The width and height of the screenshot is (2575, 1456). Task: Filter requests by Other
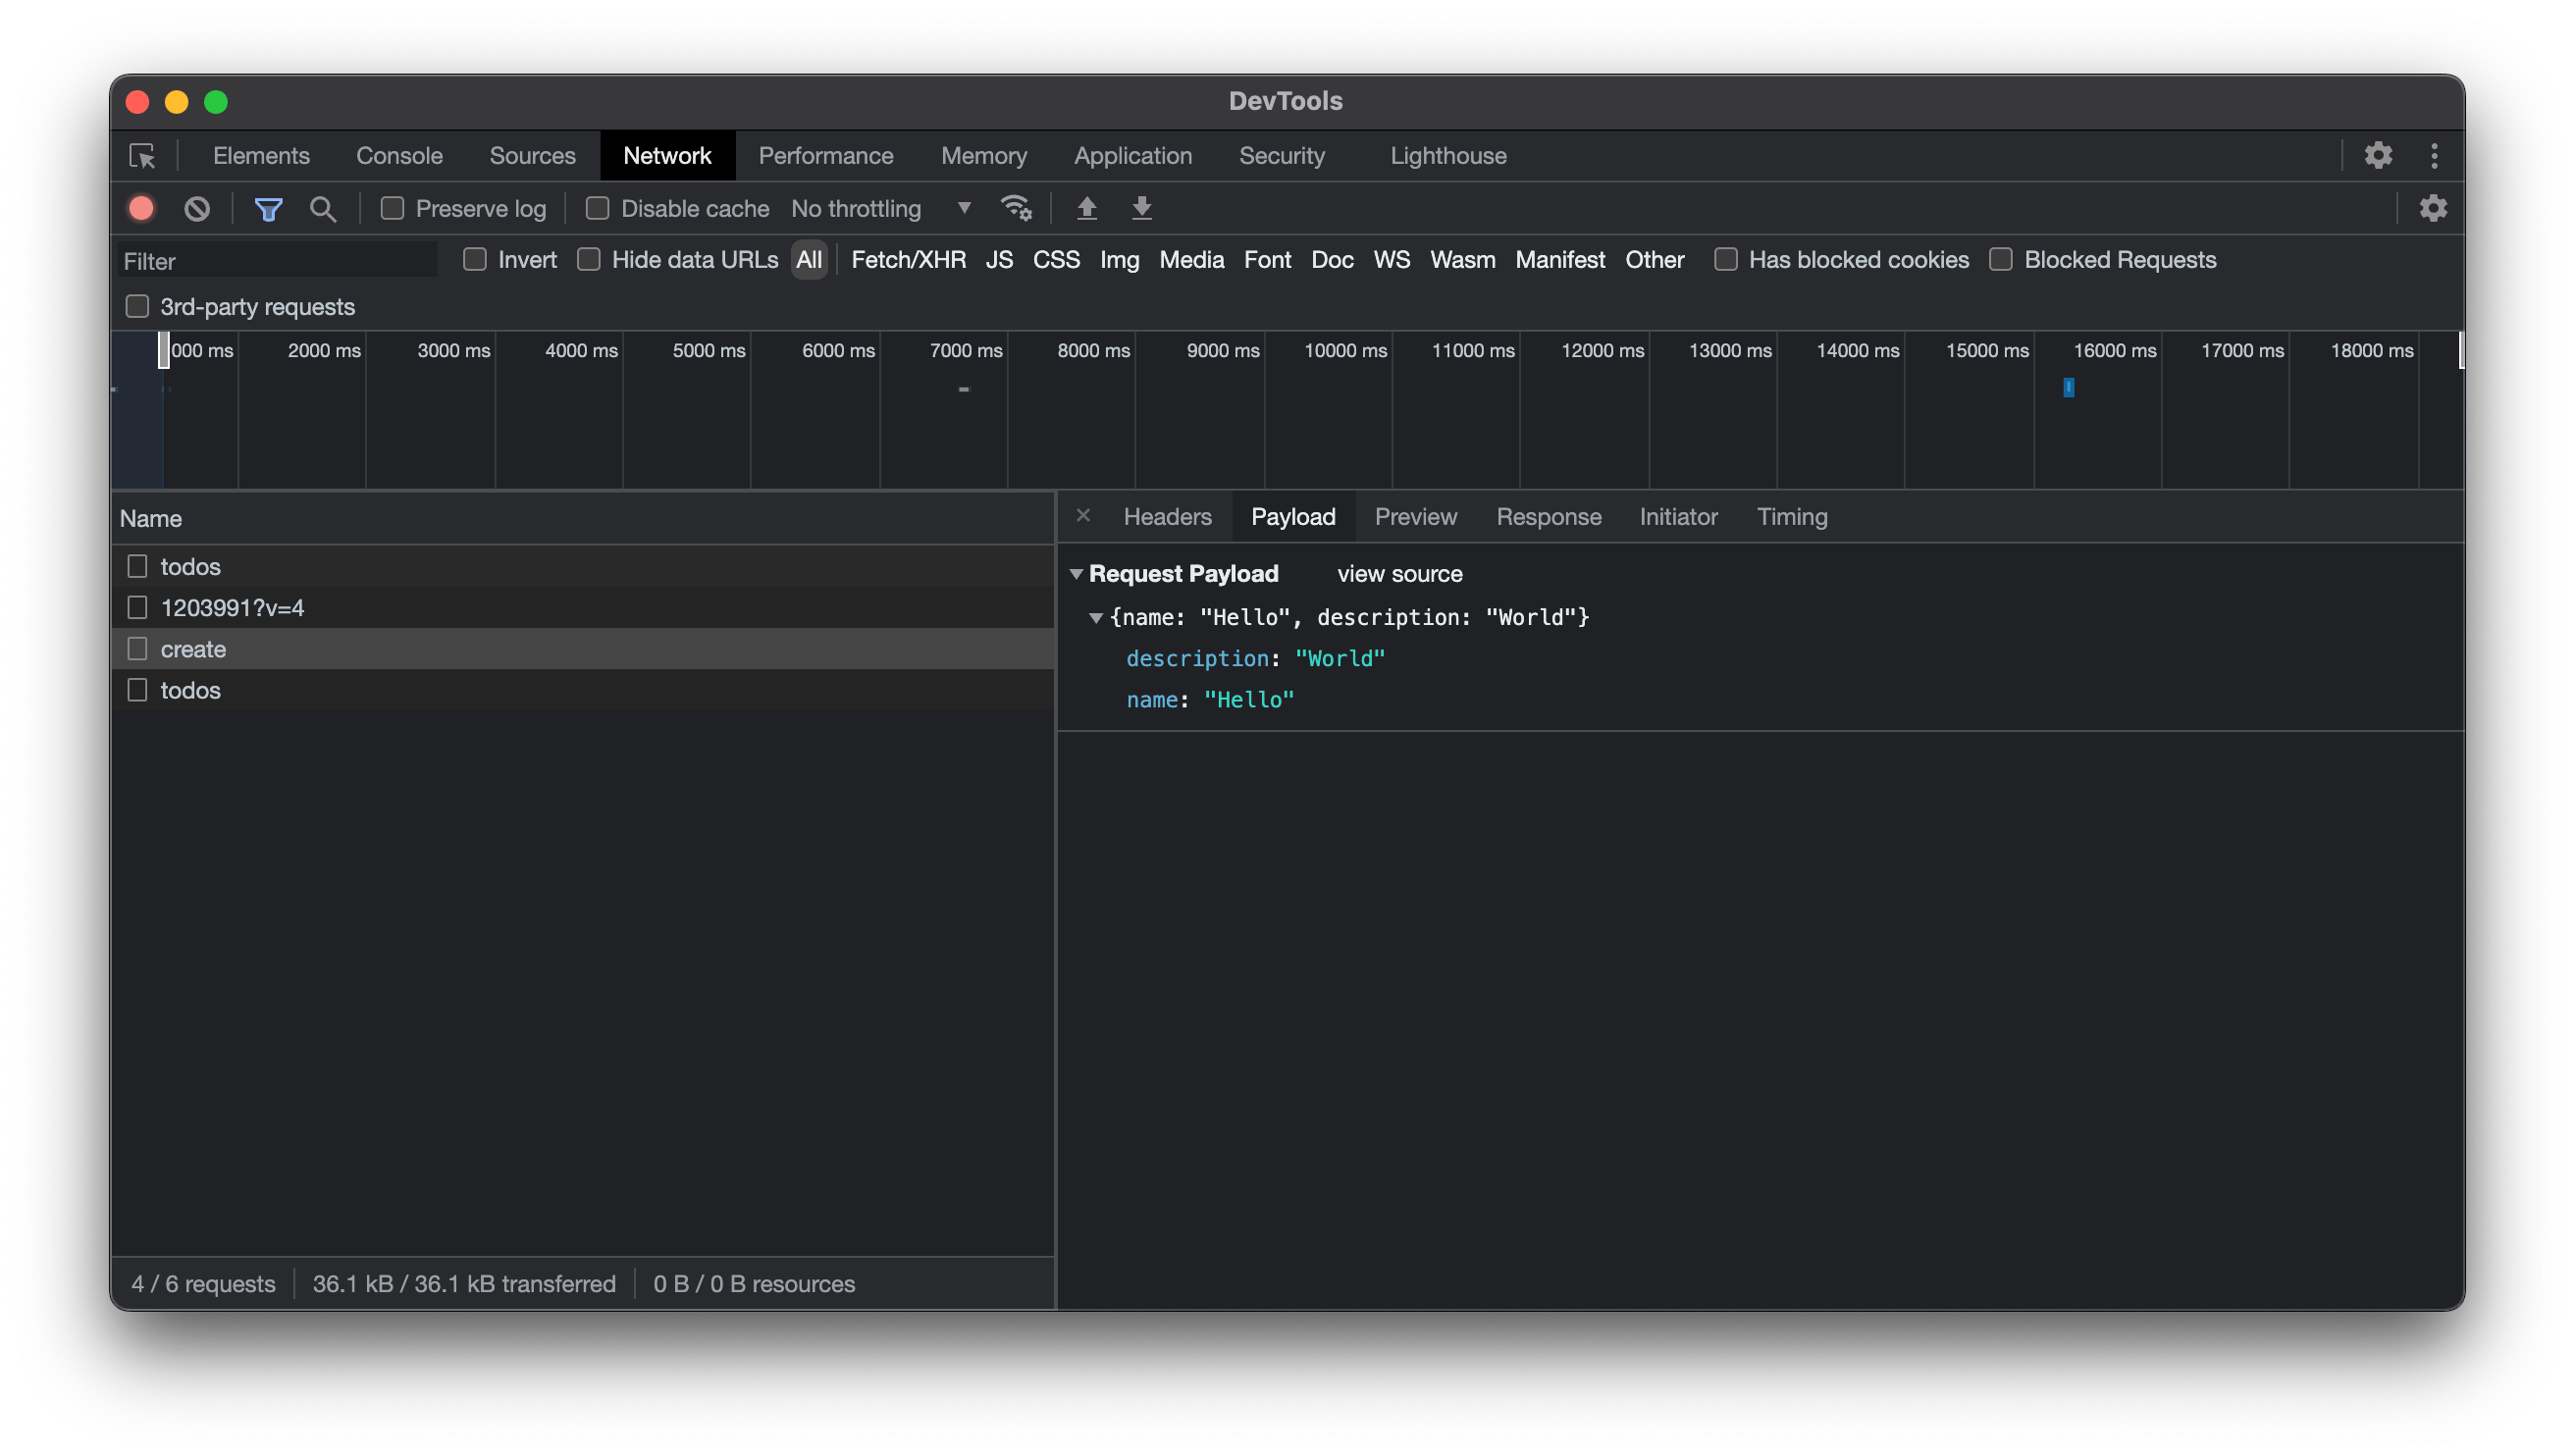[1654, 260]
